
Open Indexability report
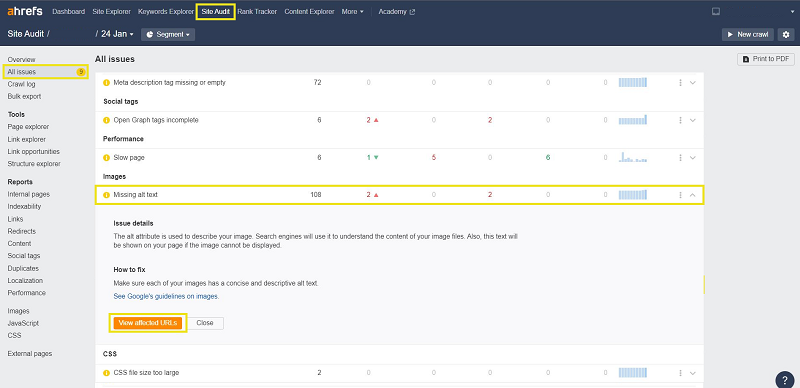[x=24, y=207]
